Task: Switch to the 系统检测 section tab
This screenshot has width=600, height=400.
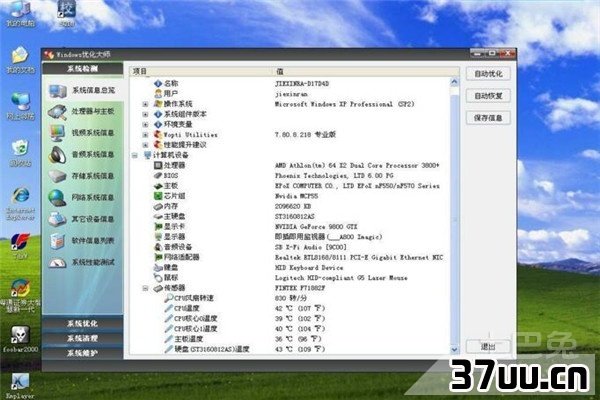Action: pyautogui.click(x=82, y=69)
